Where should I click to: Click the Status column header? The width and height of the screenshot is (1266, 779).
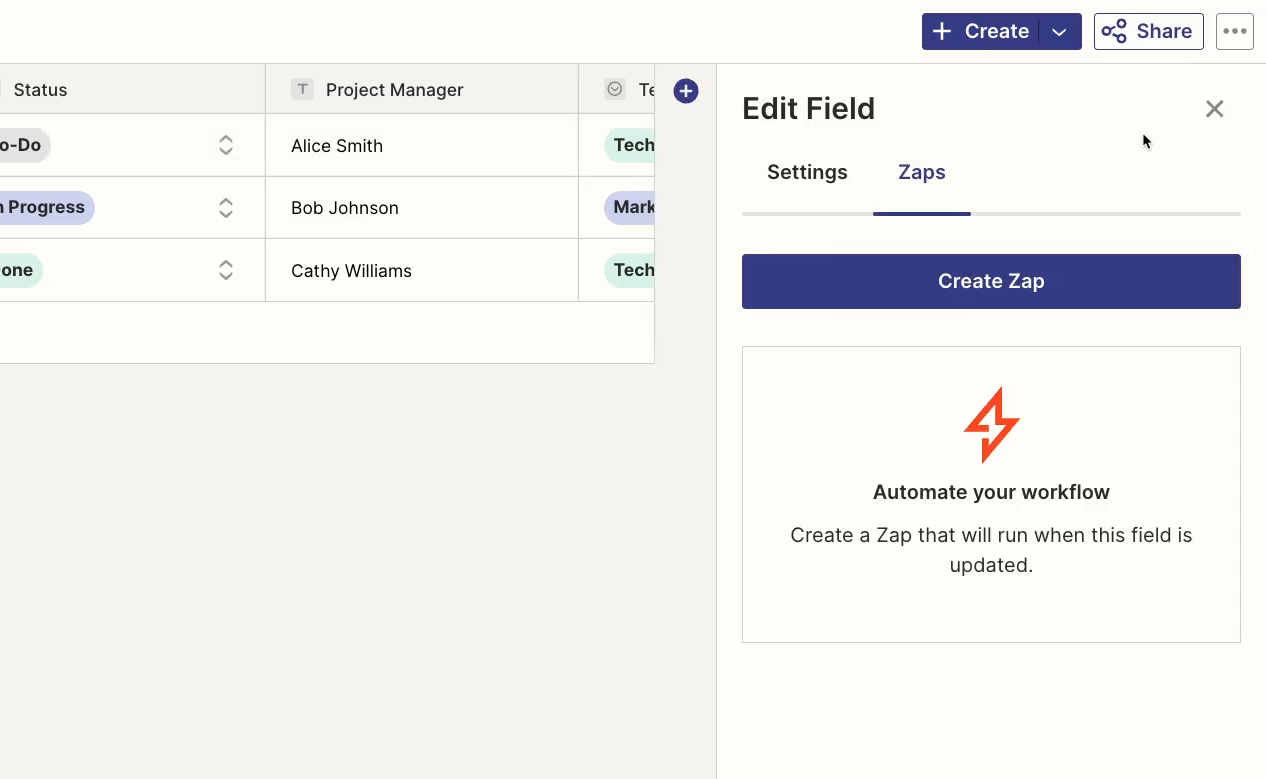[132, 89]
